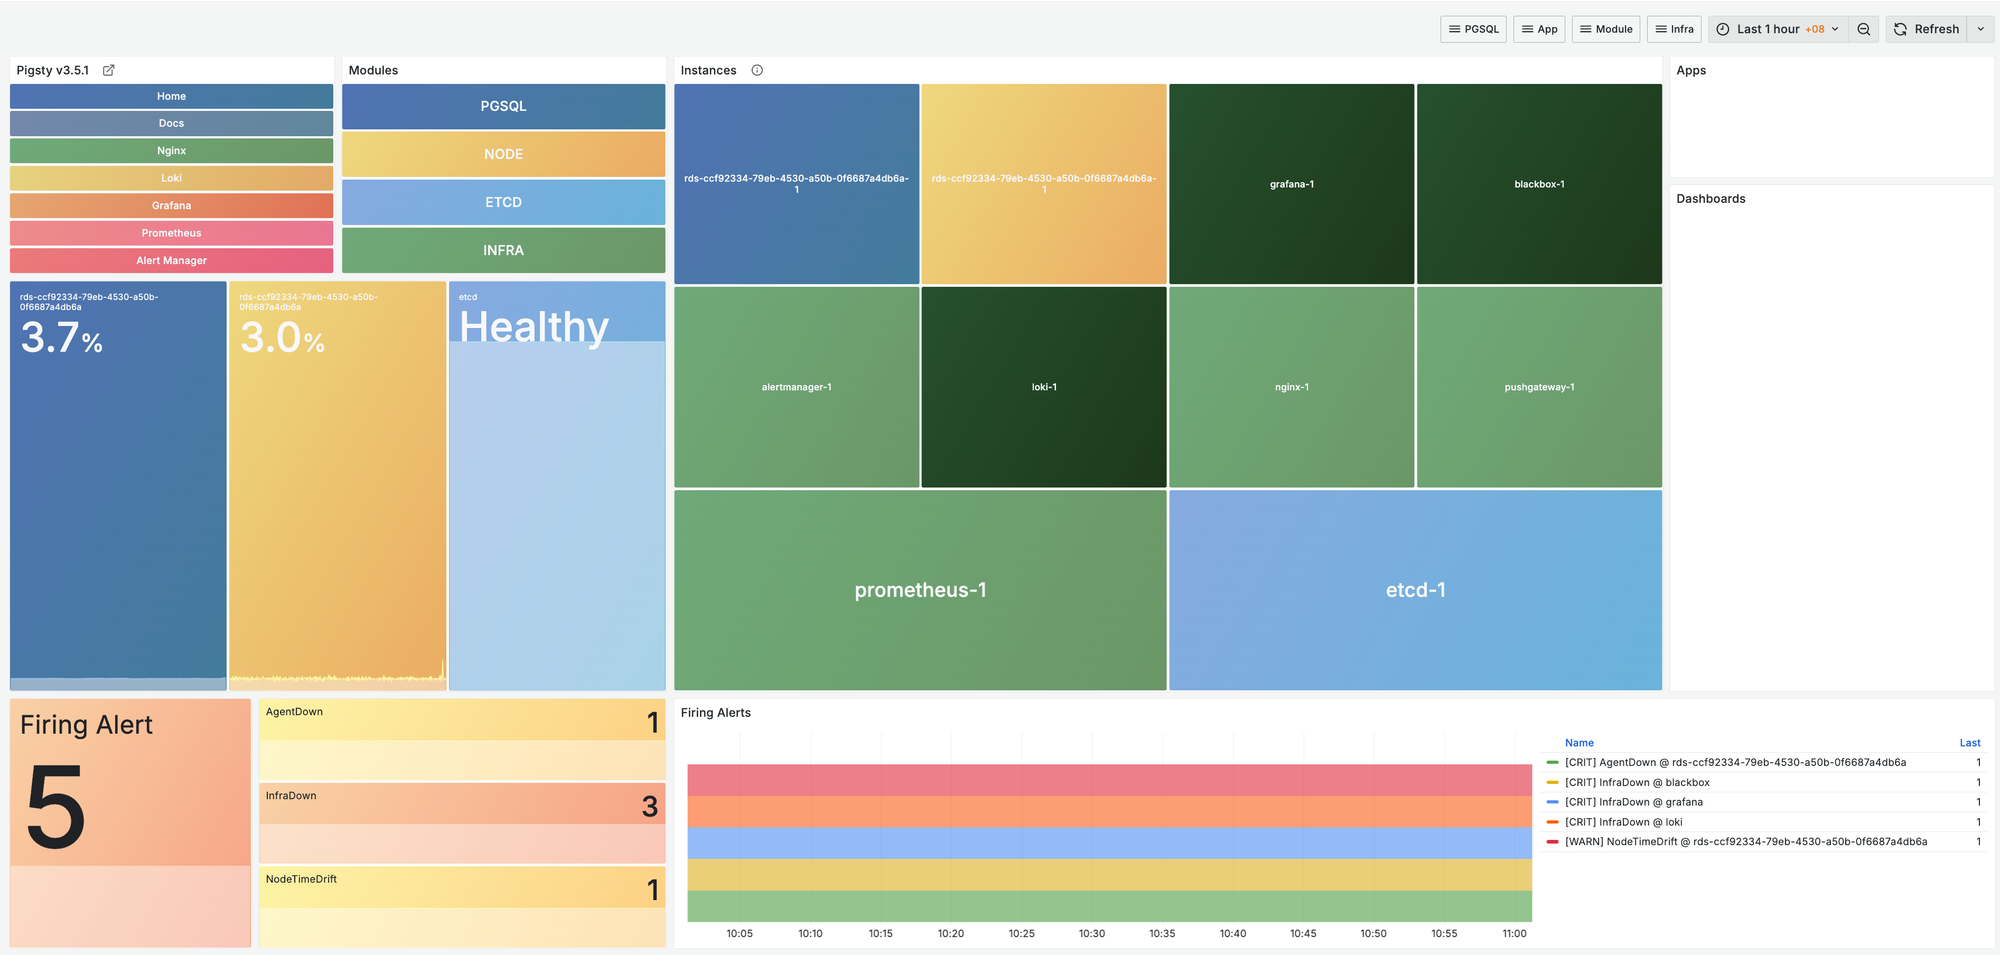Click the green AgentDown legend color swatch

tap(1552, 762)
